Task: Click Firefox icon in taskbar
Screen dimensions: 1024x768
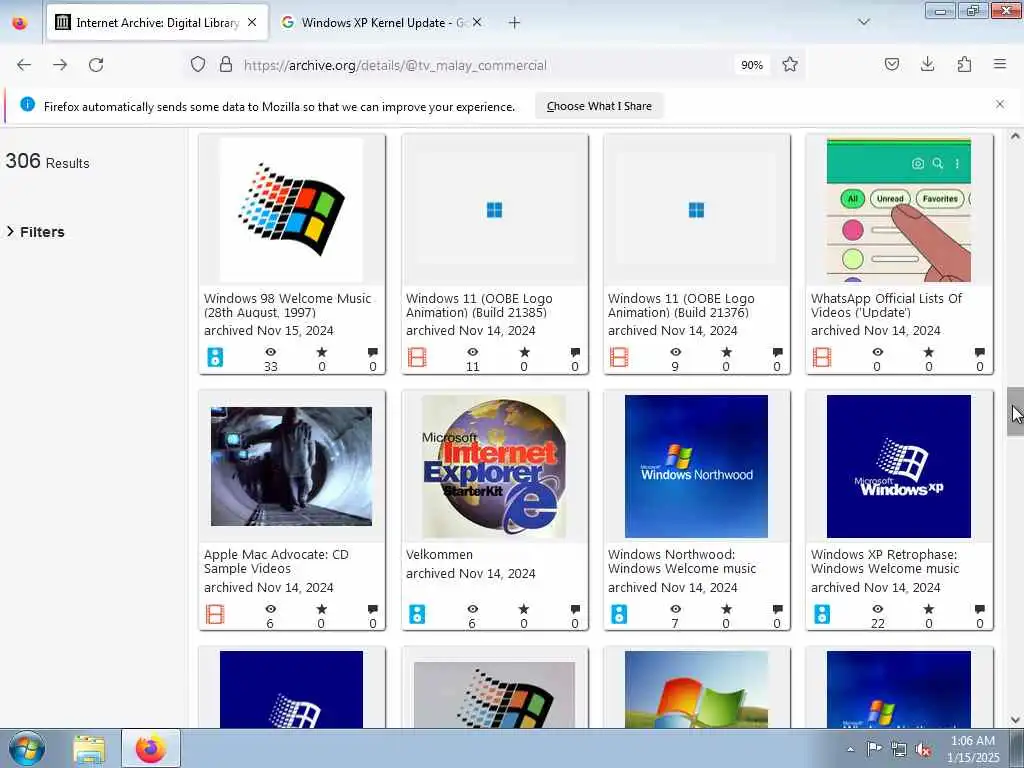Action: pyautogui.click(x=151, y=748)
